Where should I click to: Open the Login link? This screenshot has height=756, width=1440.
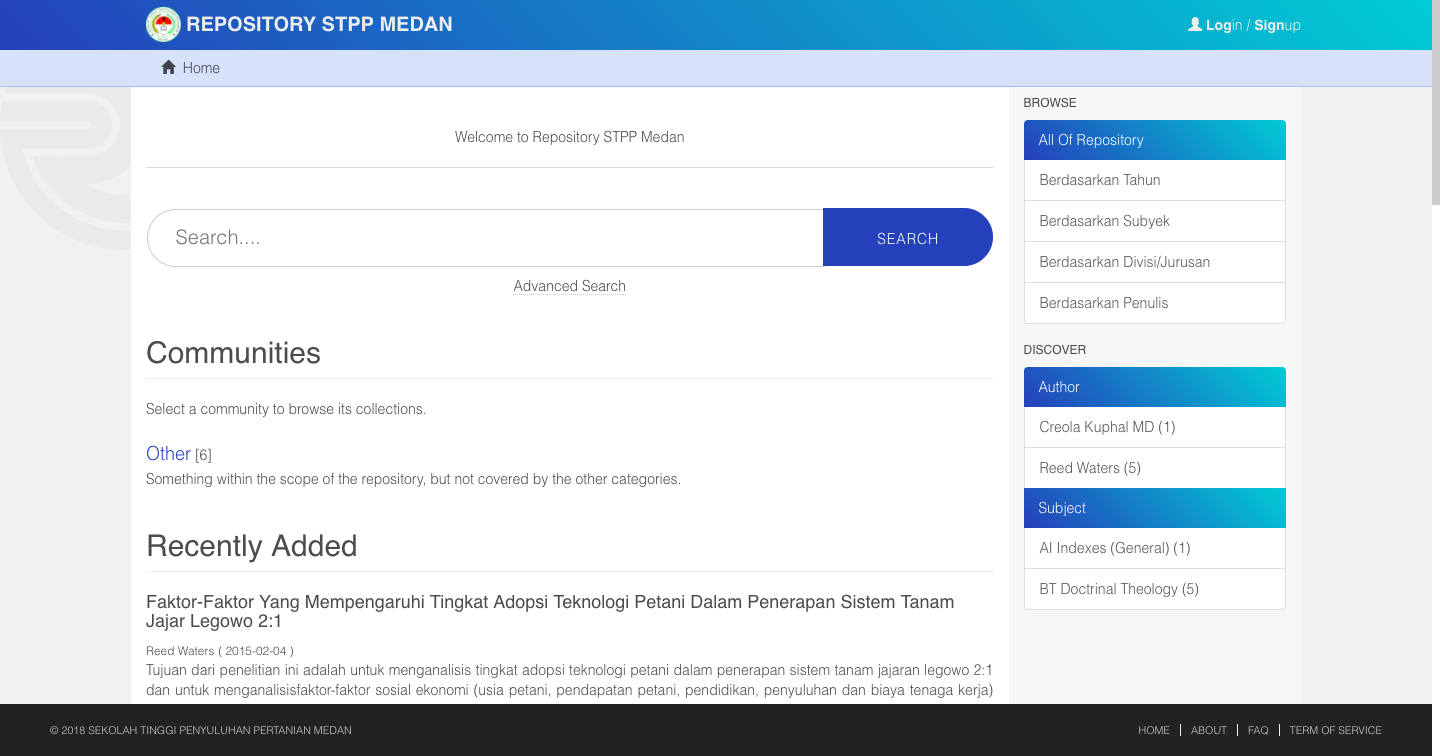pos(1224,25)
